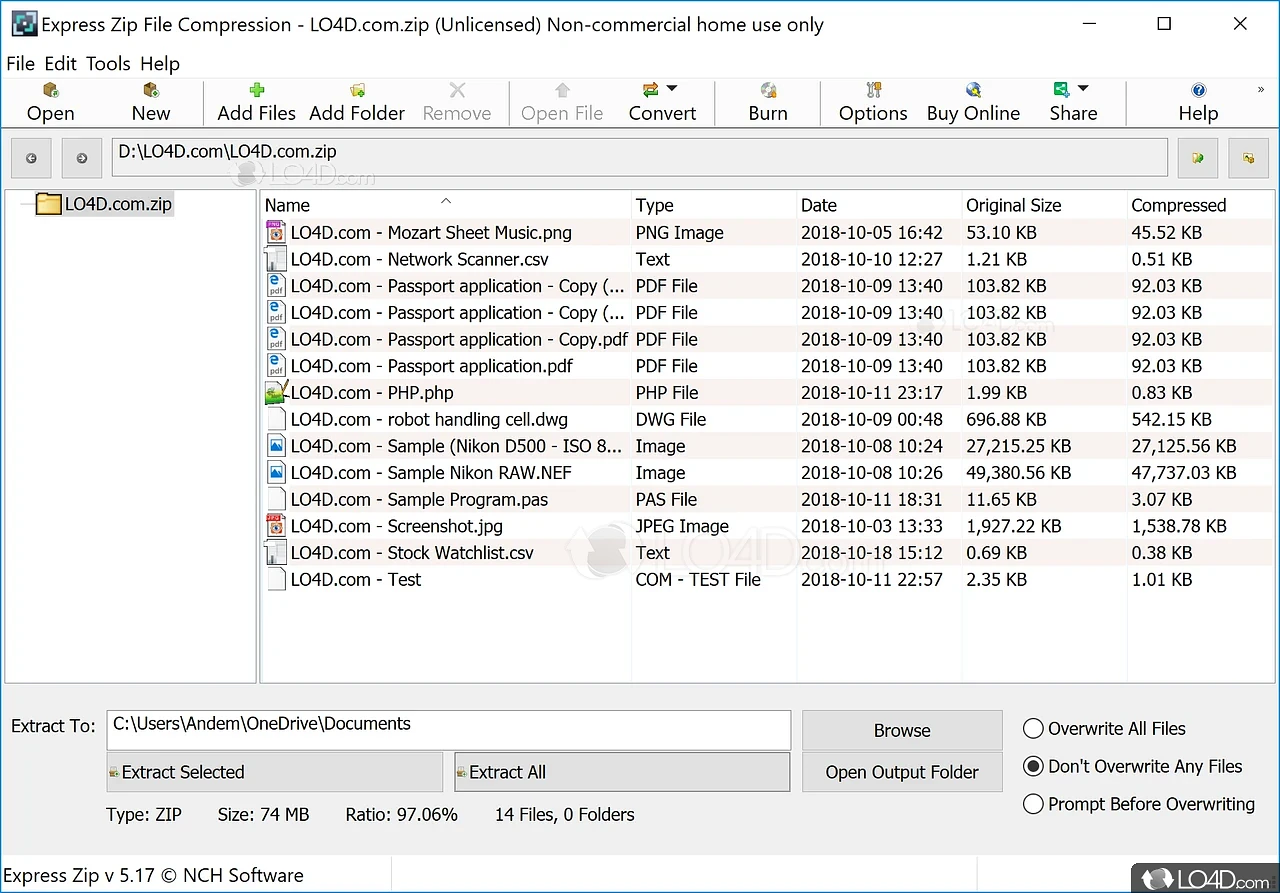This screenshot has width=1280, height=893.
Task: Open the Tools menu
Action: point(108,64)
